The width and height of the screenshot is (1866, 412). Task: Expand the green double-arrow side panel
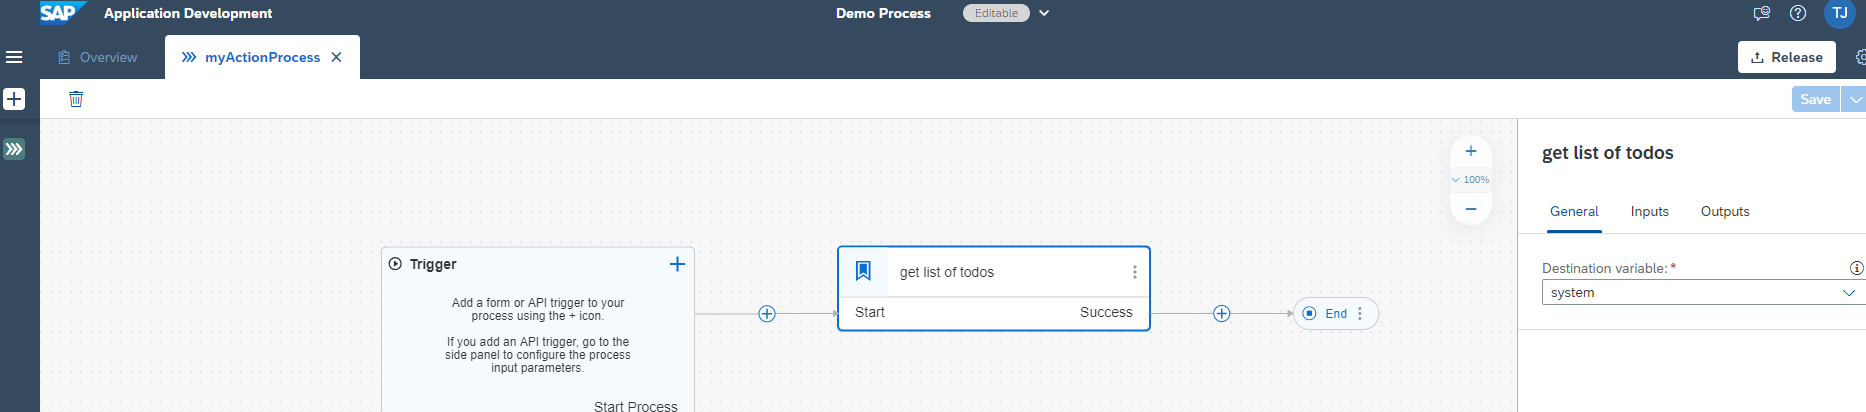[14, 149]
